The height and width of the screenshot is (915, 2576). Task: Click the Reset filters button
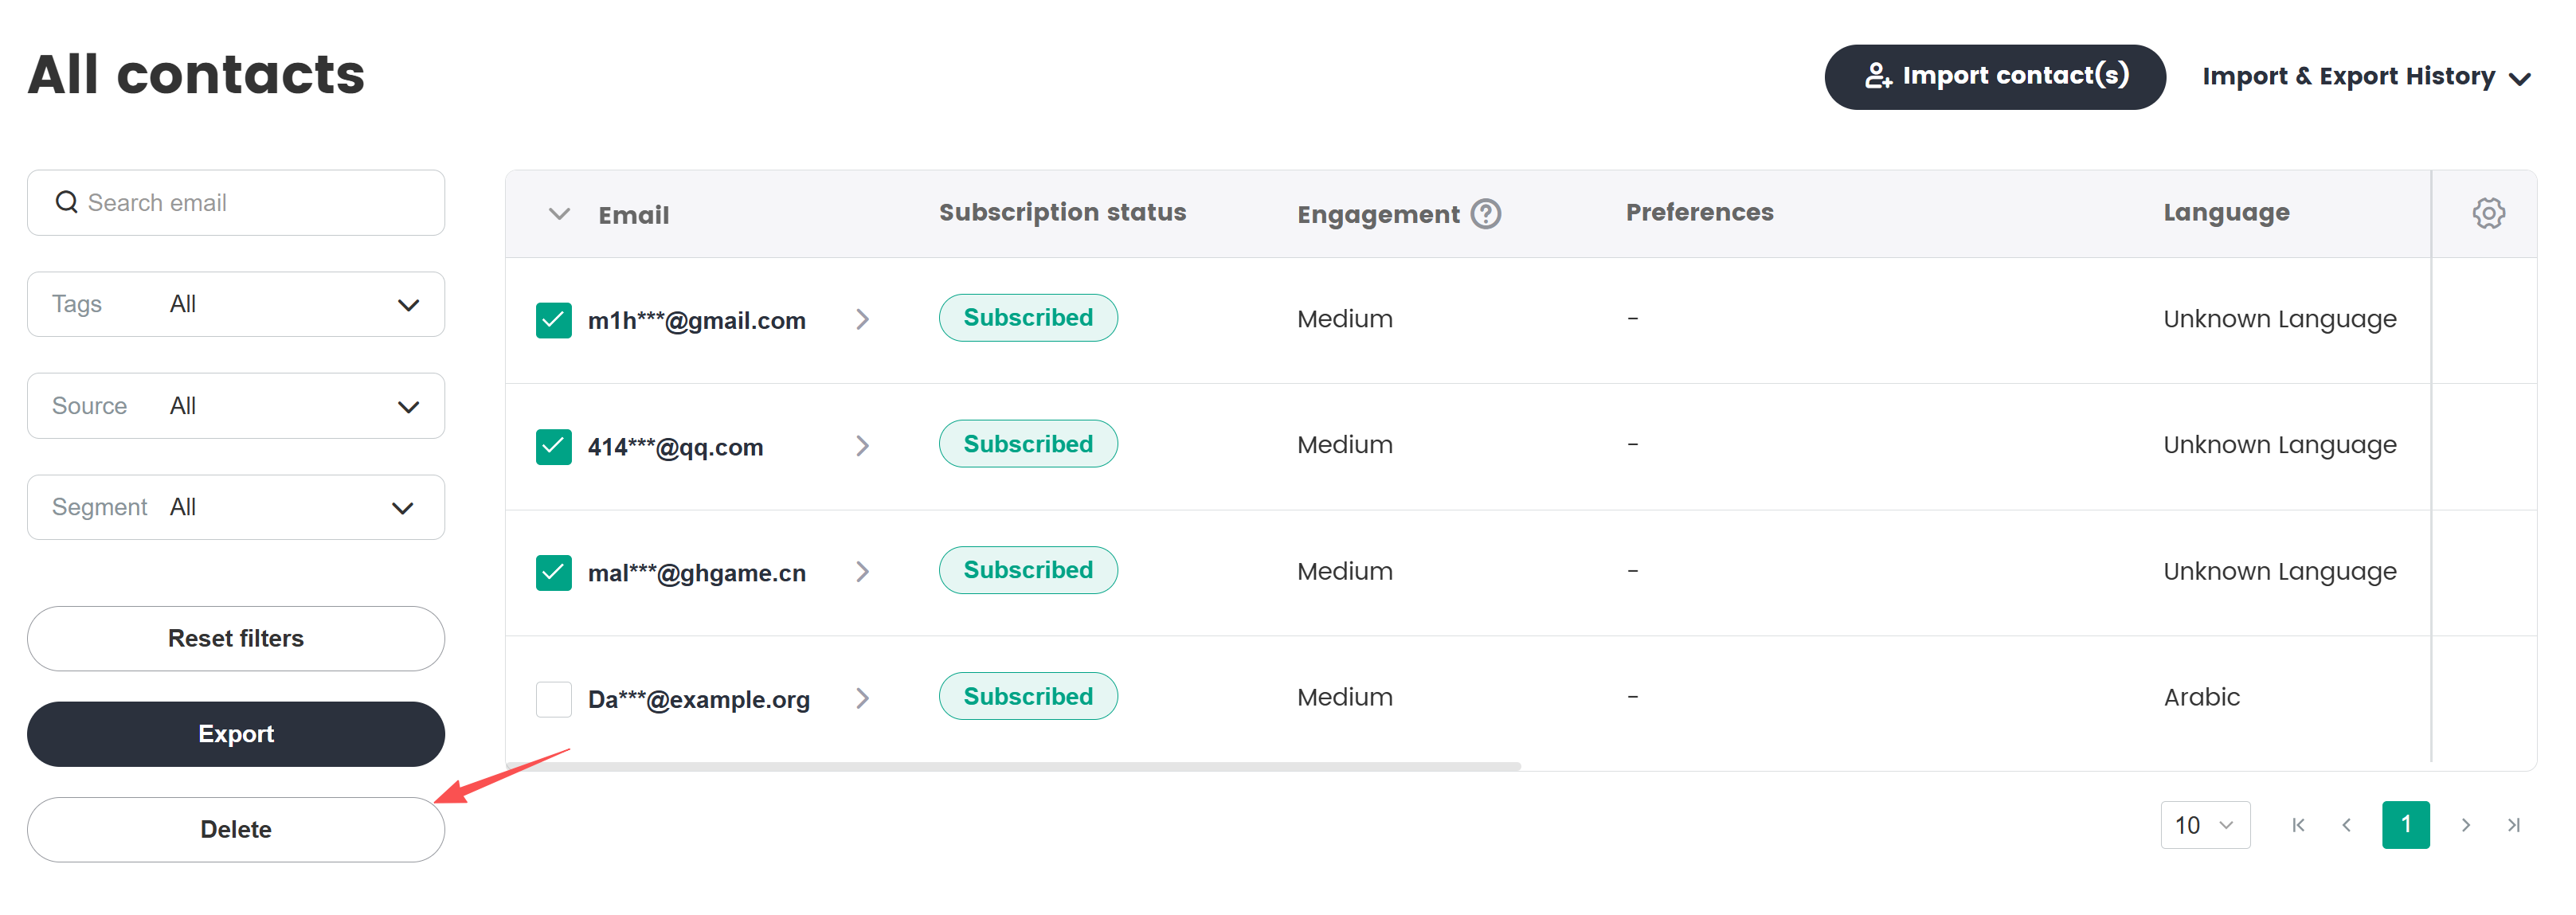[236, 638]
